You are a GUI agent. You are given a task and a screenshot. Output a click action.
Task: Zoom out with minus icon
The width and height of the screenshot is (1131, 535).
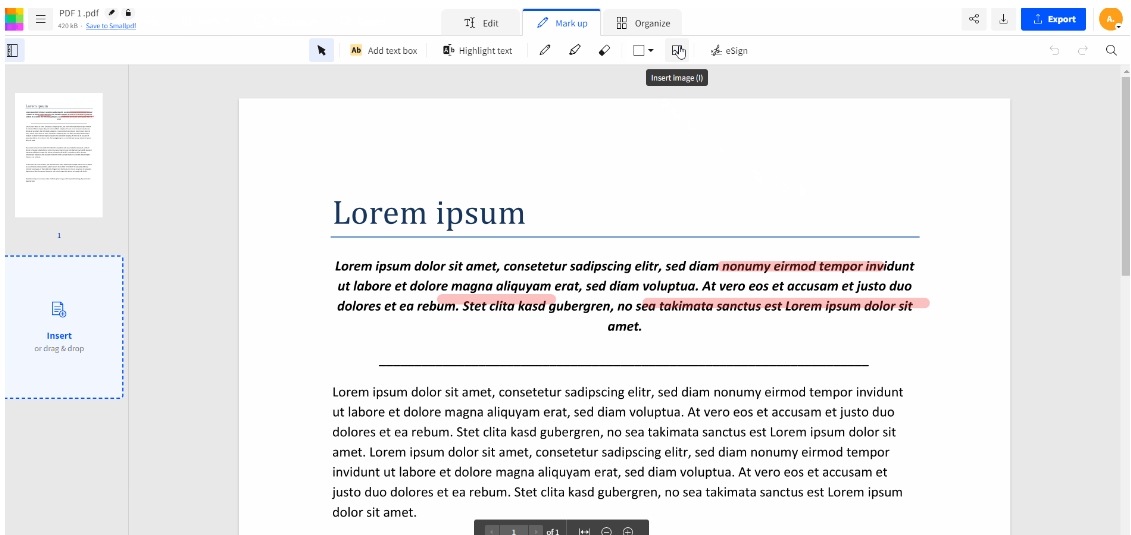[x=607, y=531]
